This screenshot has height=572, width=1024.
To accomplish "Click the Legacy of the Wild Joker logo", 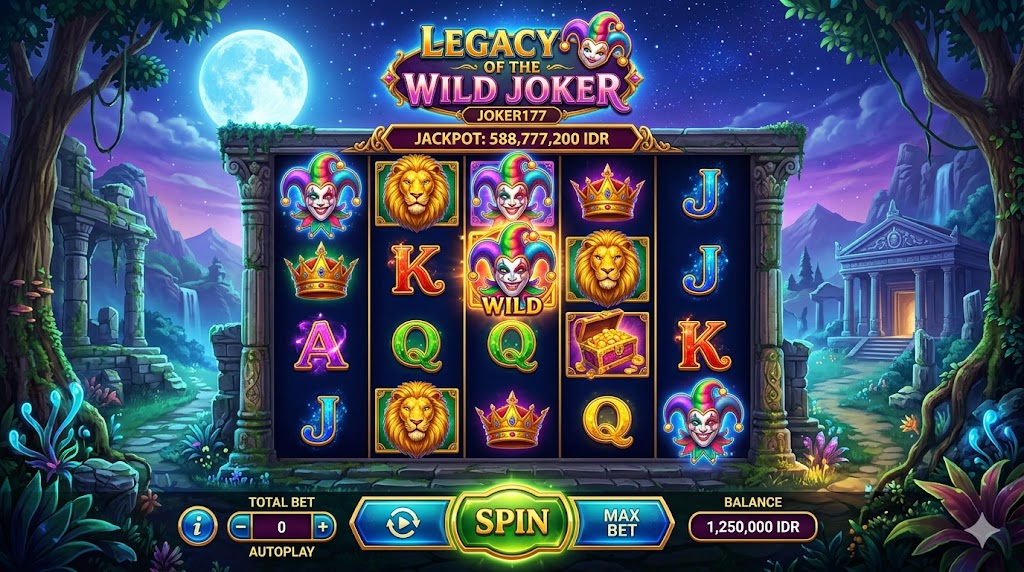I will coord(512,65).
